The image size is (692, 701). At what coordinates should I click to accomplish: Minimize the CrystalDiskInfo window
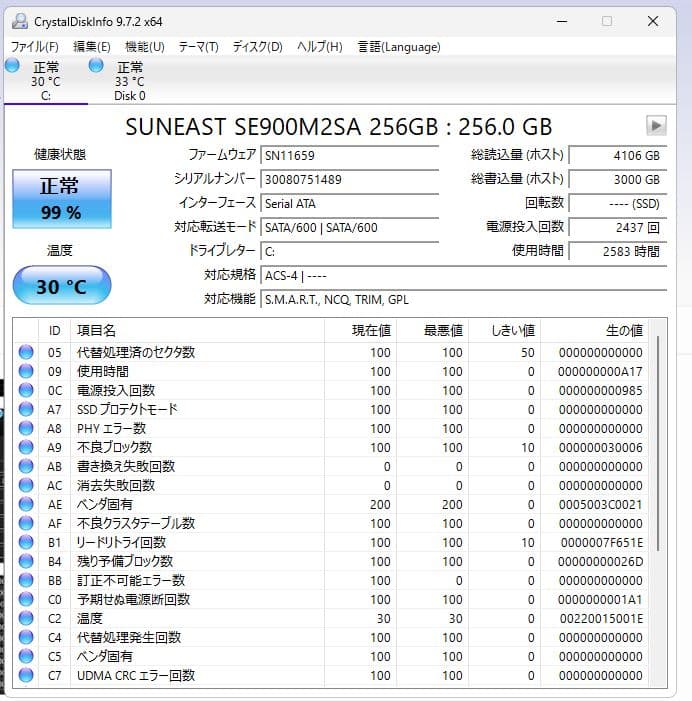point(562,21)
